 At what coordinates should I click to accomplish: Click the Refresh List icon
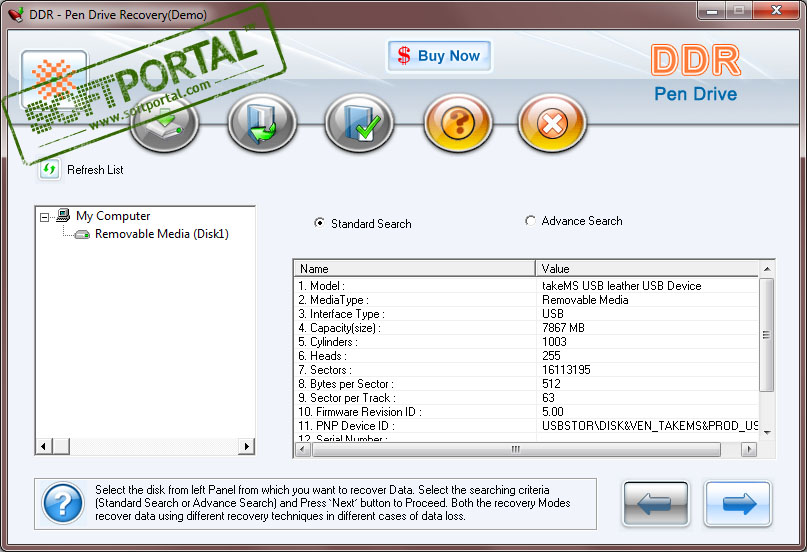[49, 170]
